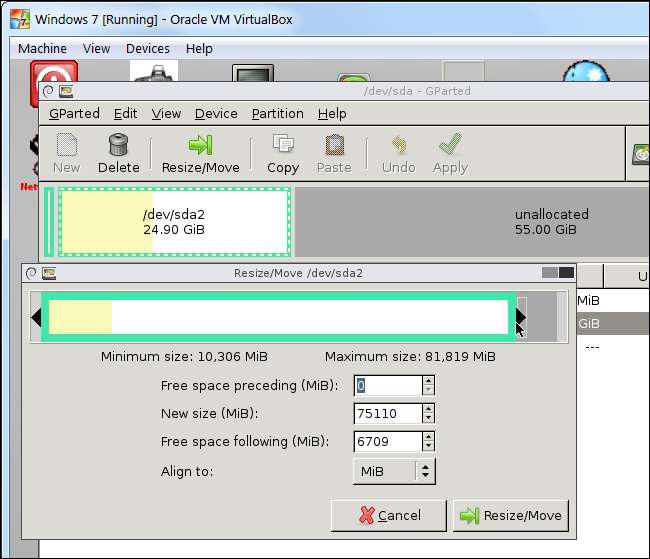Increase or decrease New size with spinner arrows
The width and height of the screenshot is (650, 559).
(428, 413)
